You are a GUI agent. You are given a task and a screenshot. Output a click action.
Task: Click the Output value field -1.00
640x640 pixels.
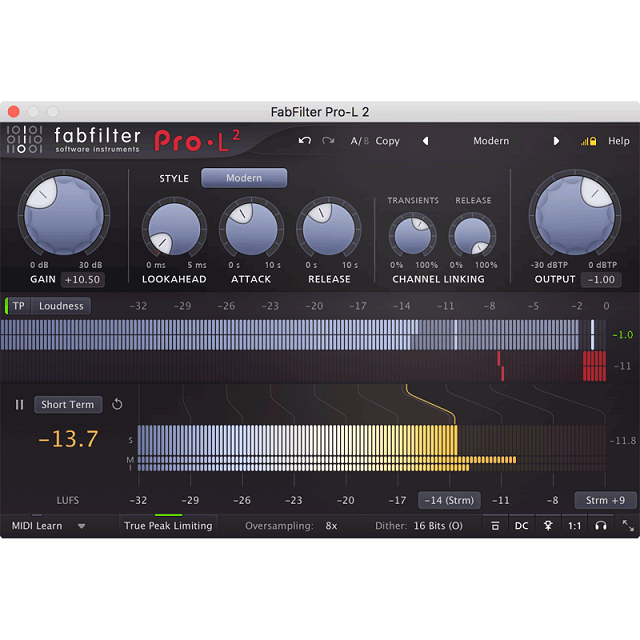coord(601,280)
